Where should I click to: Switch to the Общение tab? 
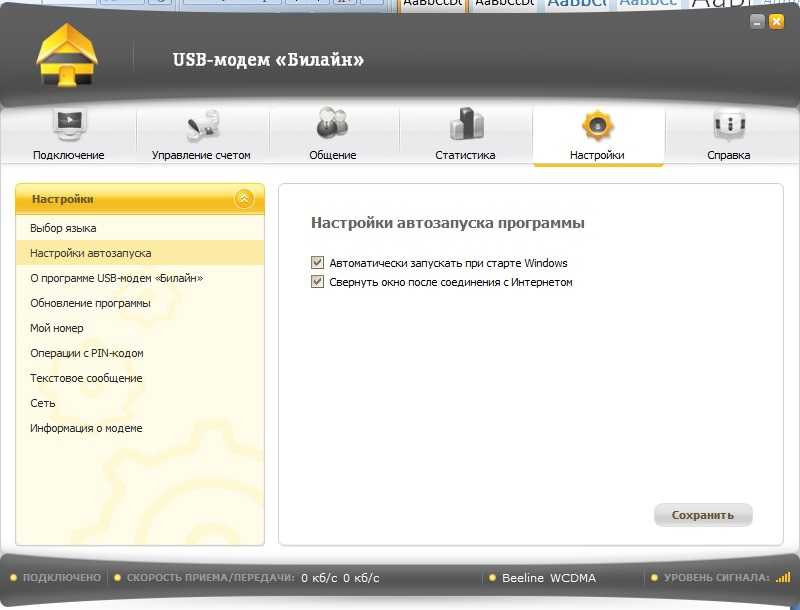[333, 136]
